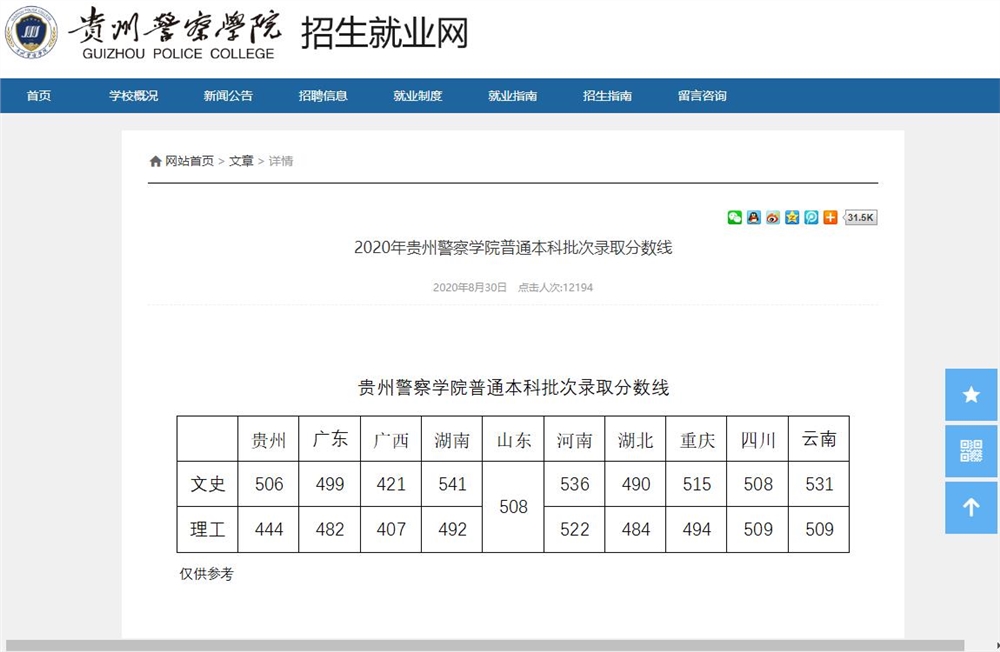Click the 仅供参考 note below table
The width and height of the screenshot is (1000, 652).
207,574
